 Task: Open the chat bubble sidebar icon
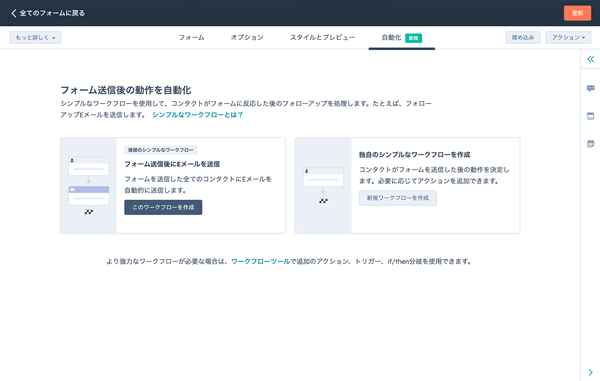coord(590,88)
